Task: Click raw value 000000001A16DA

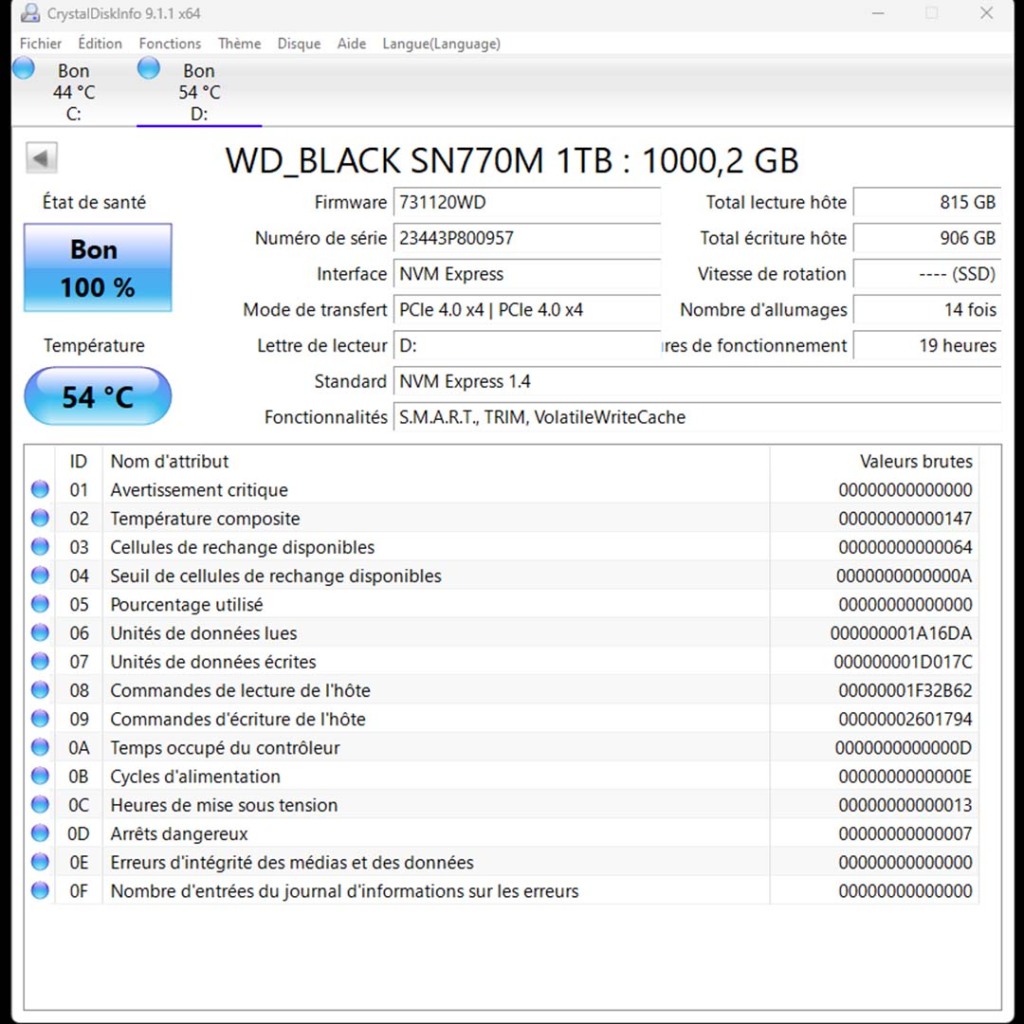Action: (x=901, y=633)
